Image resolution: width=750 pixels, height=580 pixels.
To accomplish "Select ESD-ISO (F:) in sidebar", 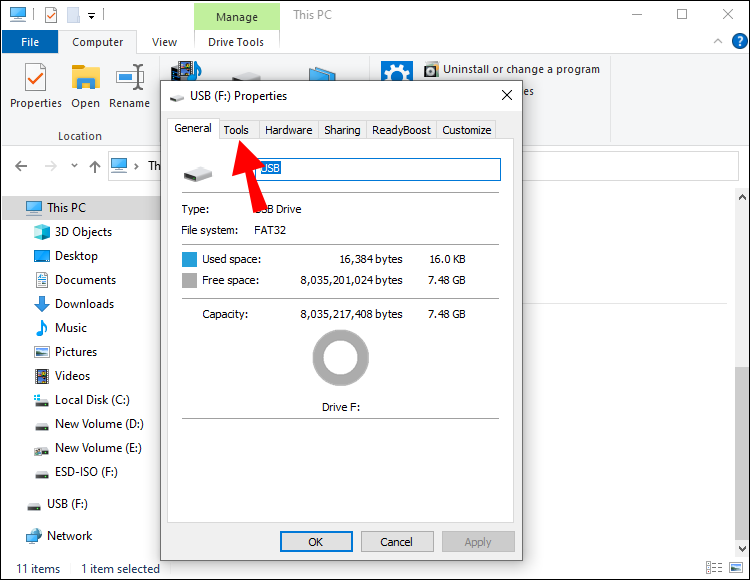I will (x=76, y=472).
